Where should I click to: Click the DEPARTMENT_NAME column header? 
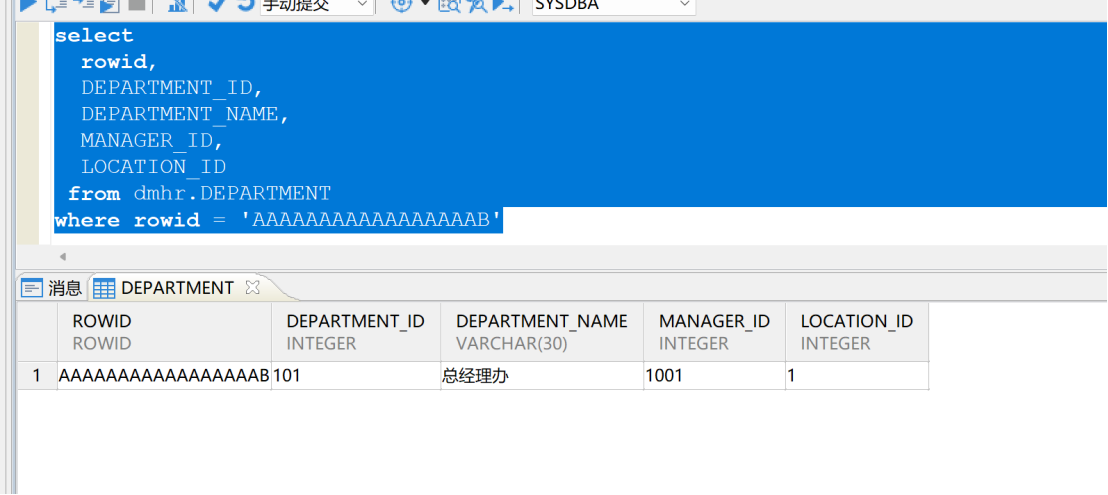(x=541, y=332)
